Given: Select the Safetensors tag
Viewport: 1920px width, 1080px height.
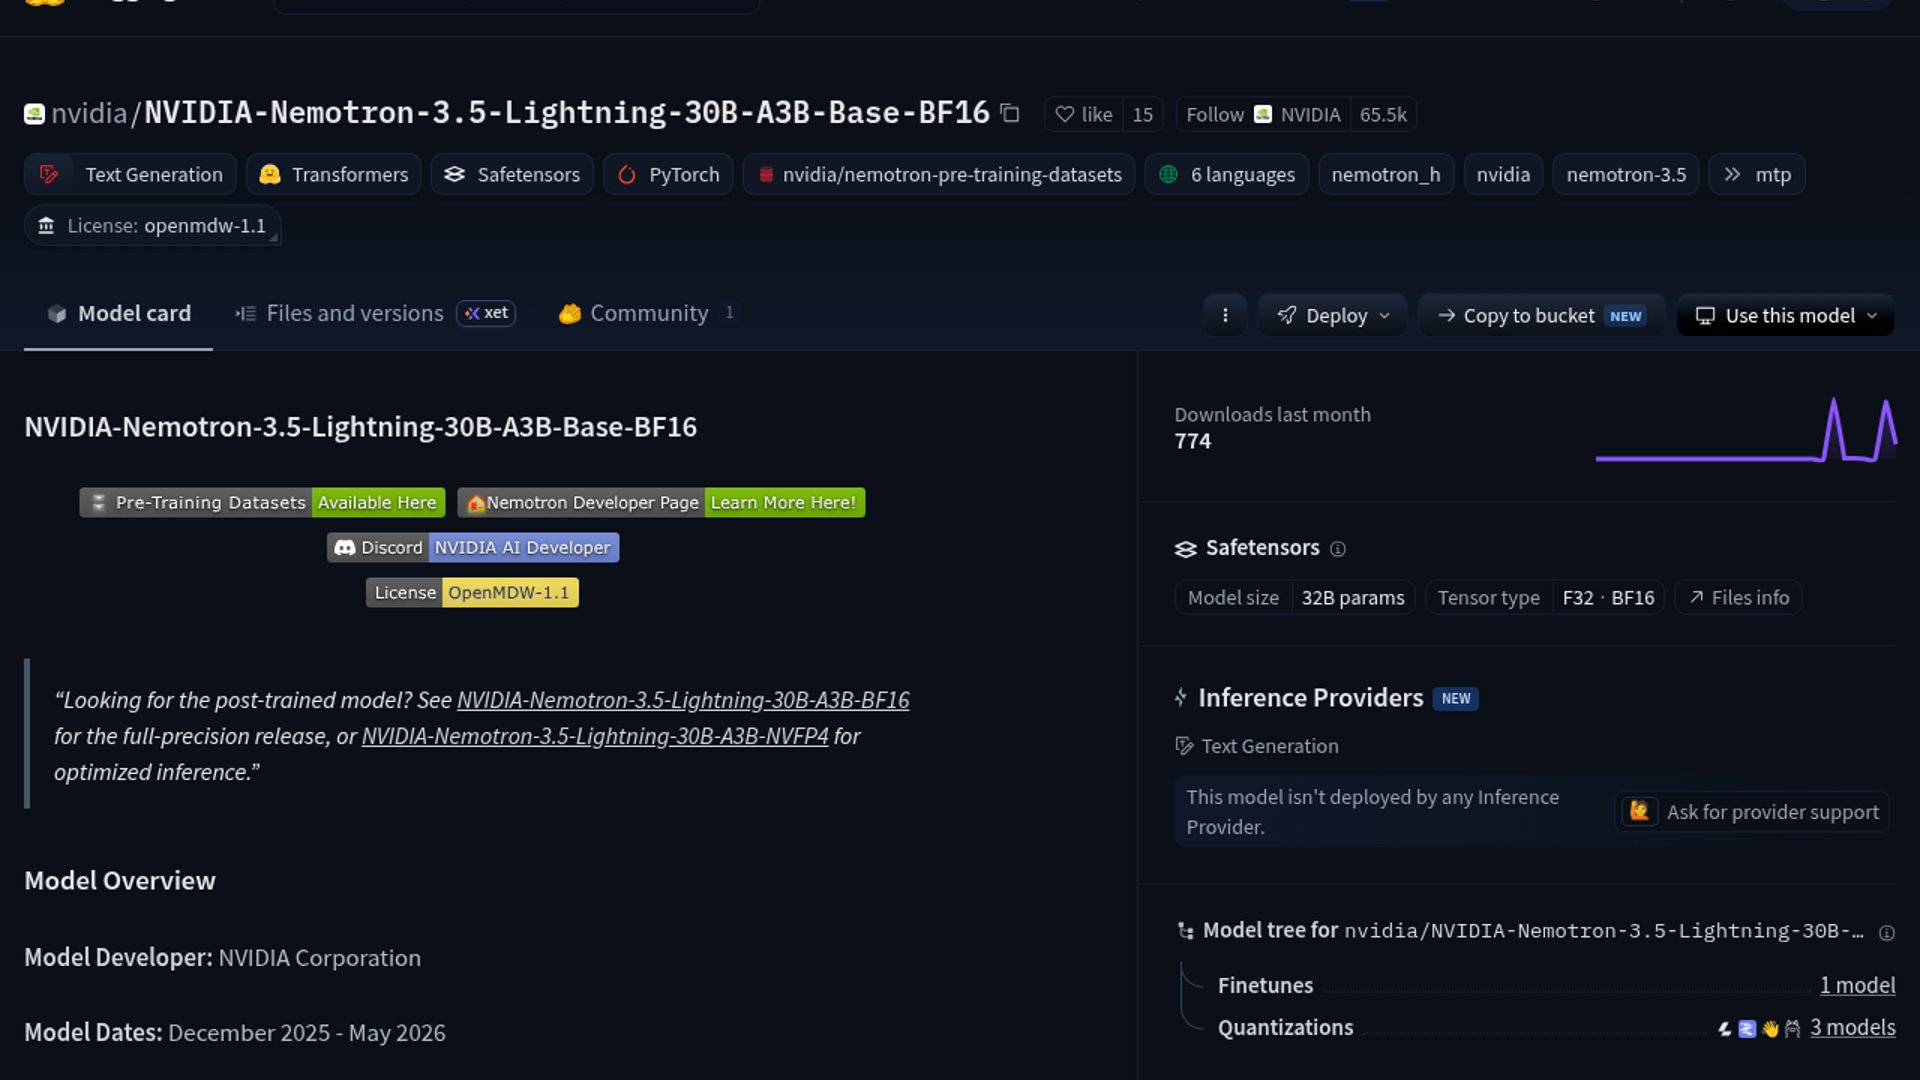Looking at the screenshot, I should tap(512, 174).
